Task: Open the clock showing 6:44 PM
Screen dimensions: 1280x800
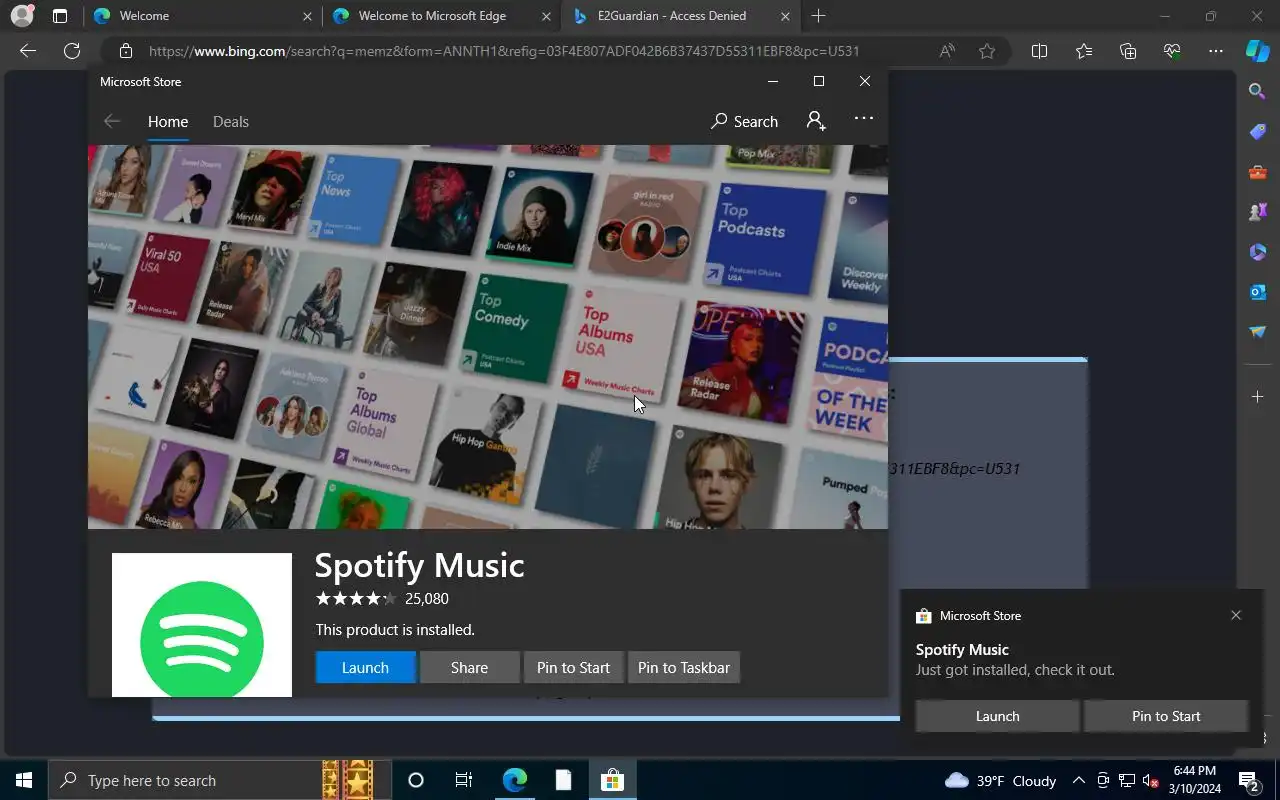Action: [1195, 780]
